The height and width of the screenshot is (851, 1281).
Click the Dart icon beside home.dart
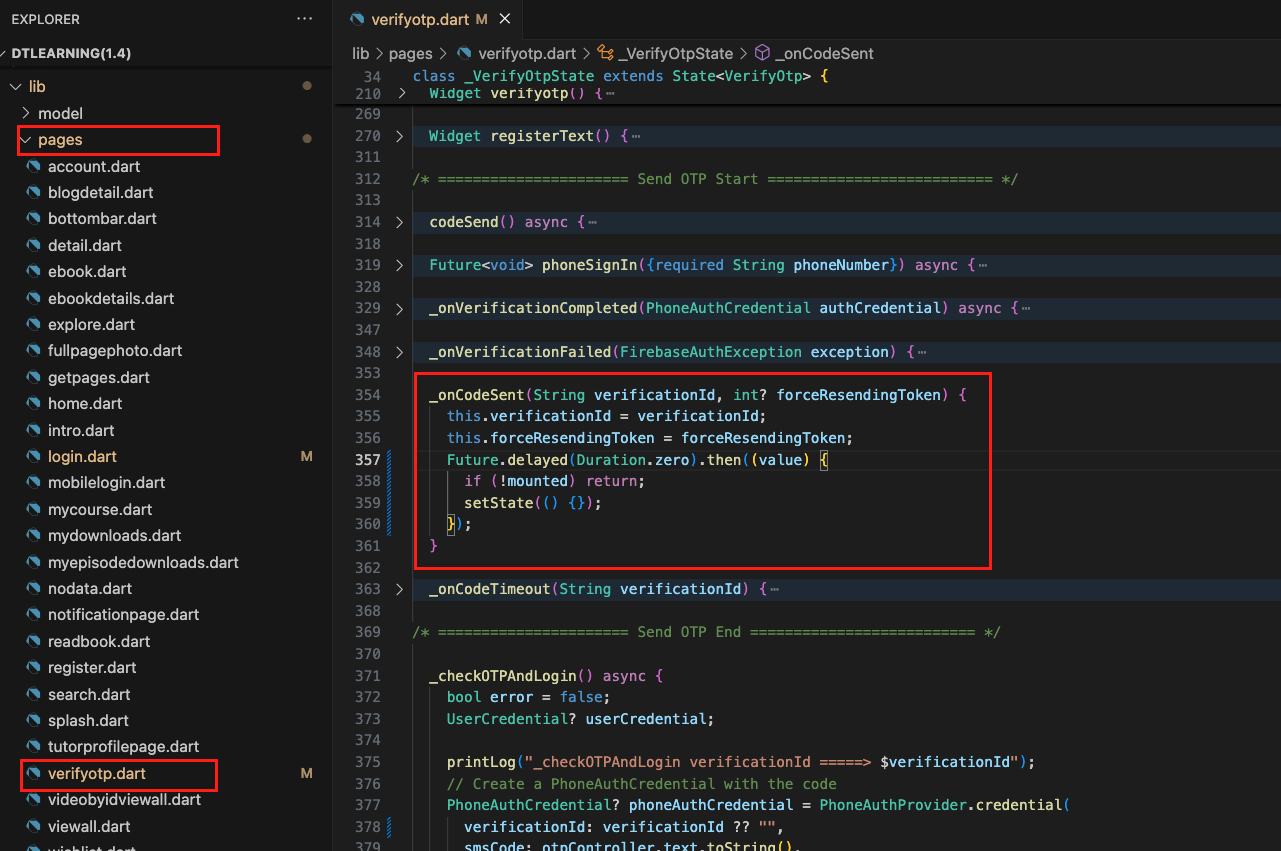click(x=33, y=404)
